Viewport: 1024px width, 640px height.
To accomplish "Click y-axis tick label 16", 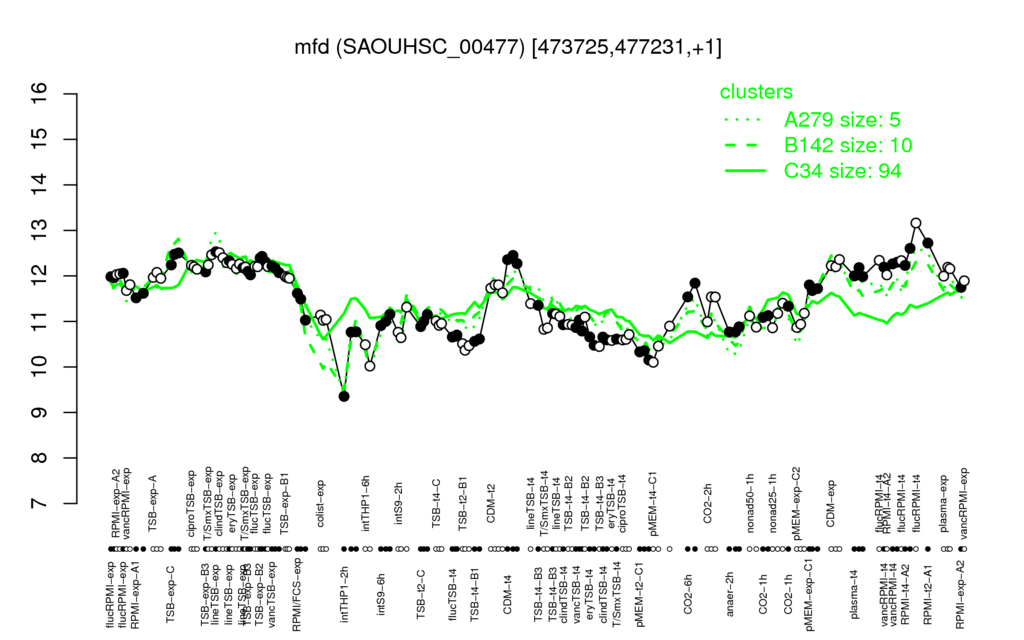I will click(x=40, y=94).
